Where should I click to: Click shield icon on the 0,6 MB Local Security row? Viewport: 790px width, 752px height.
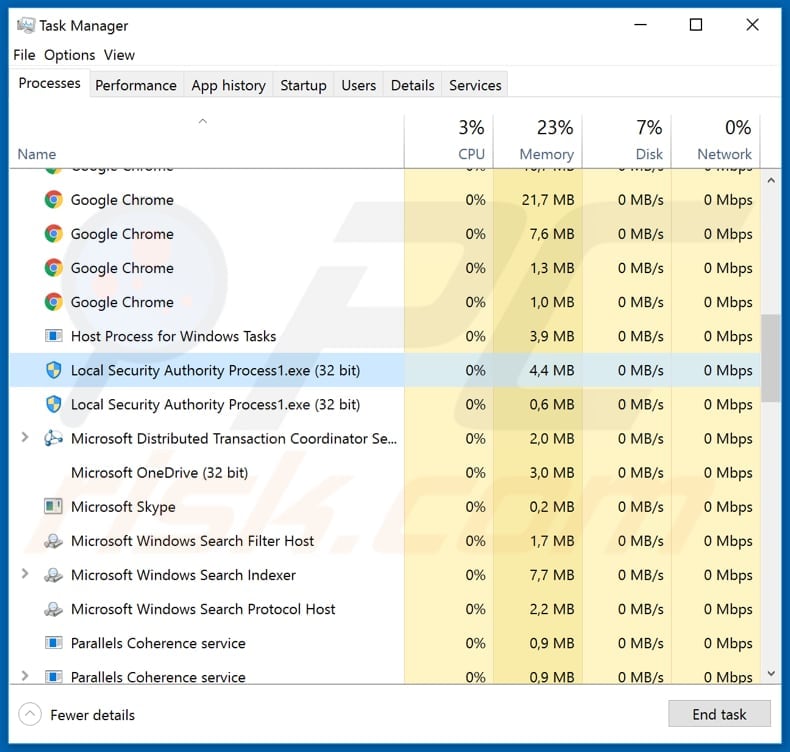(x=53, y=404)
